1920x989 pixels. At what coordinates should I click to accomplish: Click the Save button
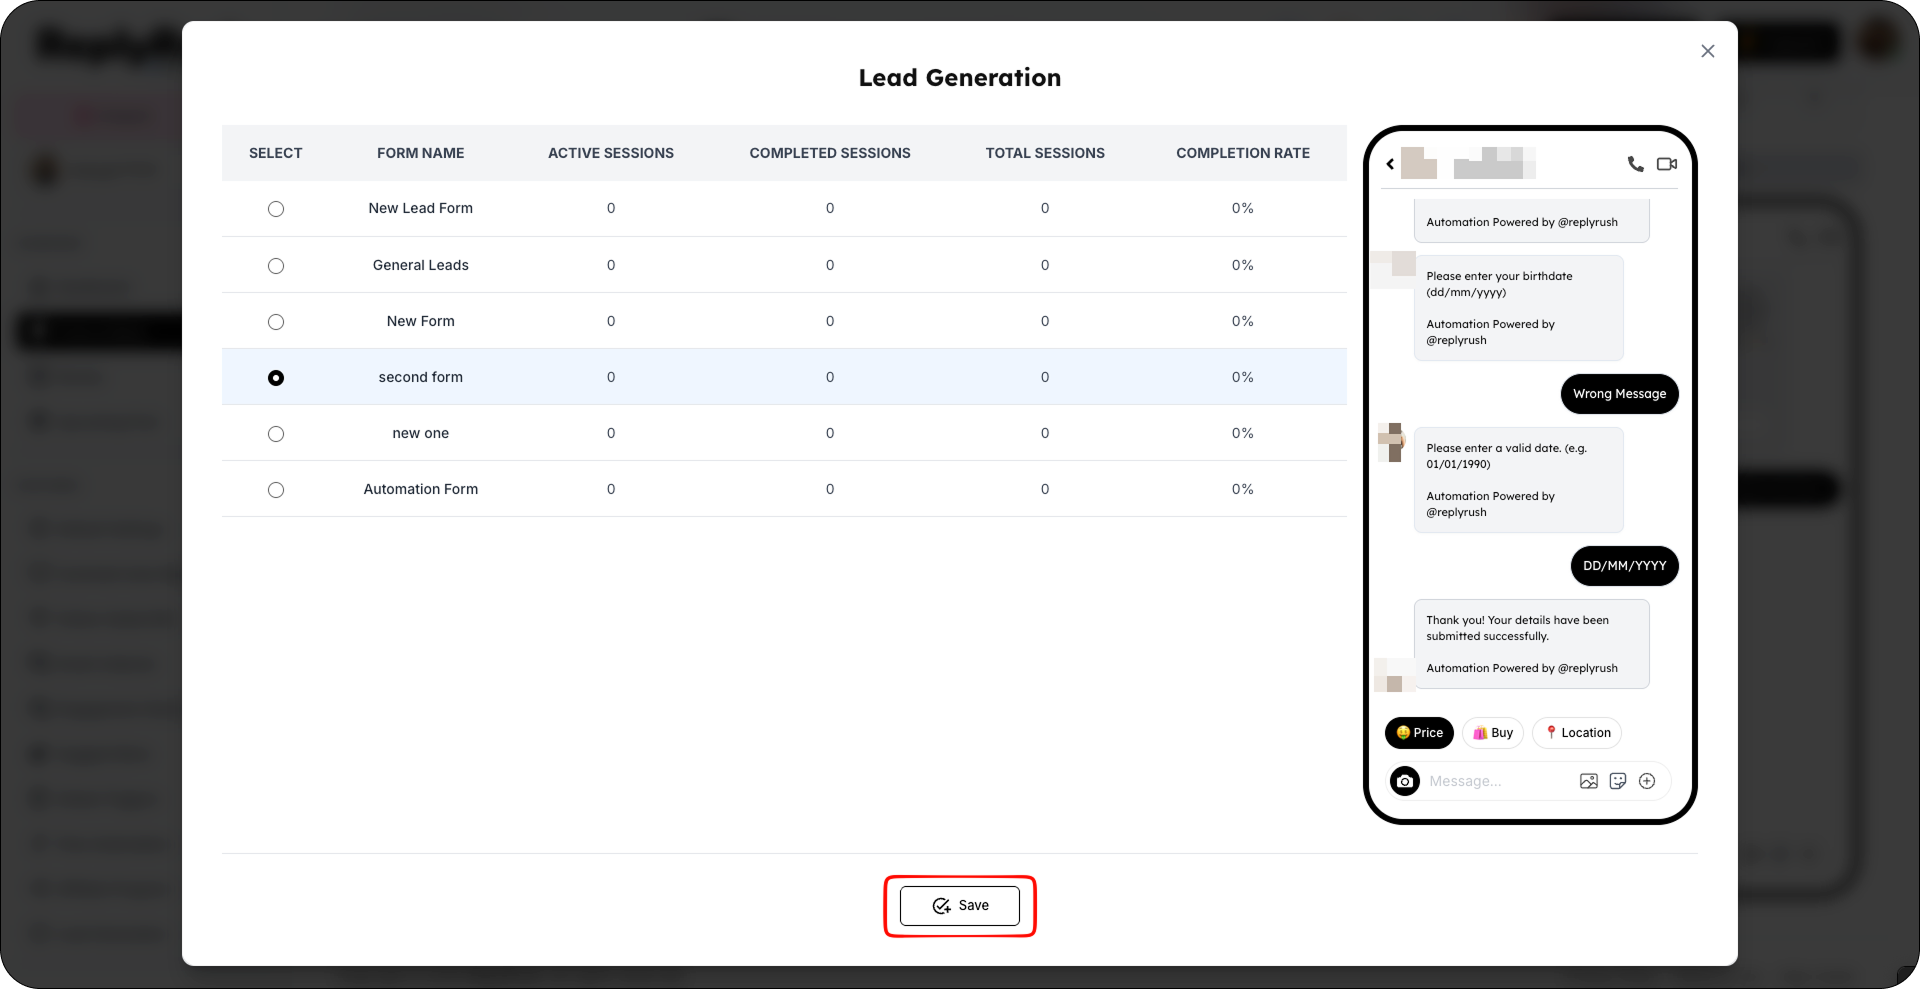point(960,906)
